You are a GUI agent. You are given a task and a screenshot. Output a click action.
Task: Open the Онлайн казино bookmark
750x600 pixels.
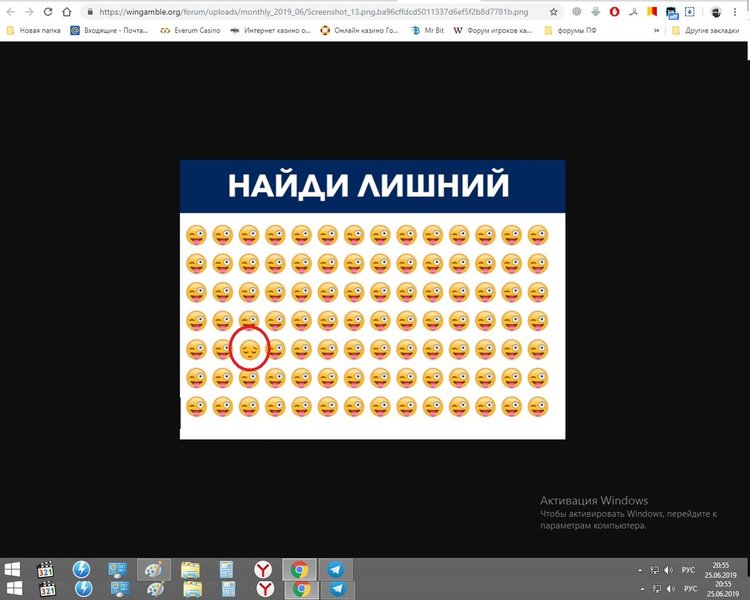[359, 31]
